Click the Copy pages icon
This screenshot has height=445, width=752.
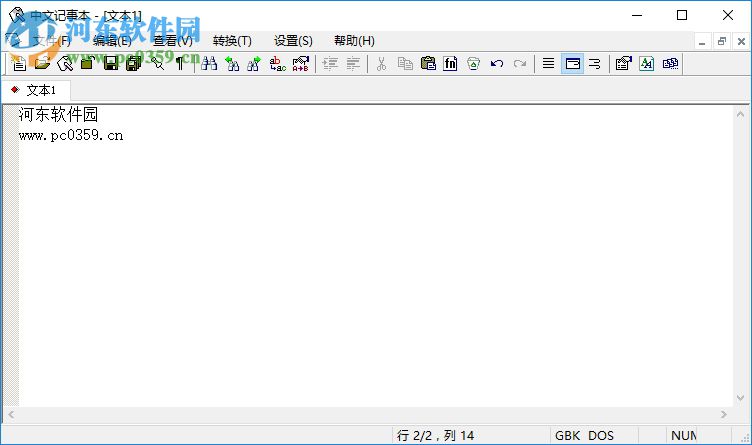(x=405, y=63)
